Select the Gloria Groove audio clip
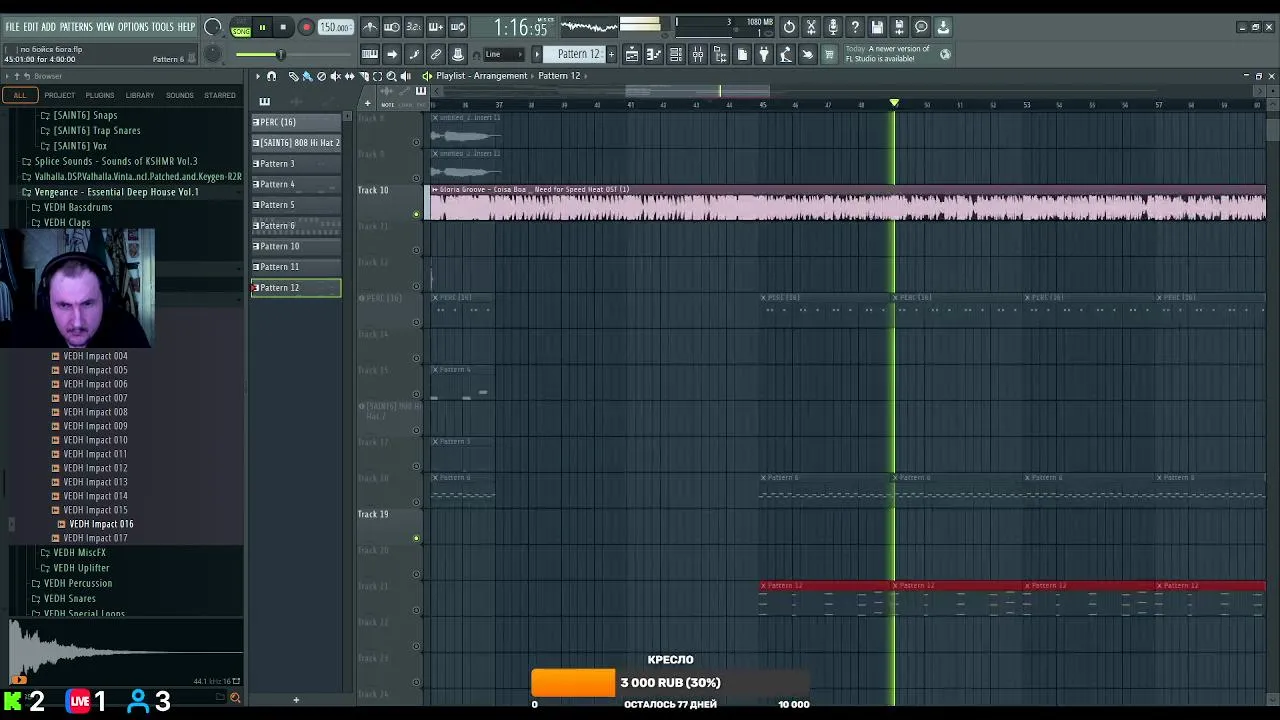Screen dimensions: 1280x720 (x=848, y=203)
